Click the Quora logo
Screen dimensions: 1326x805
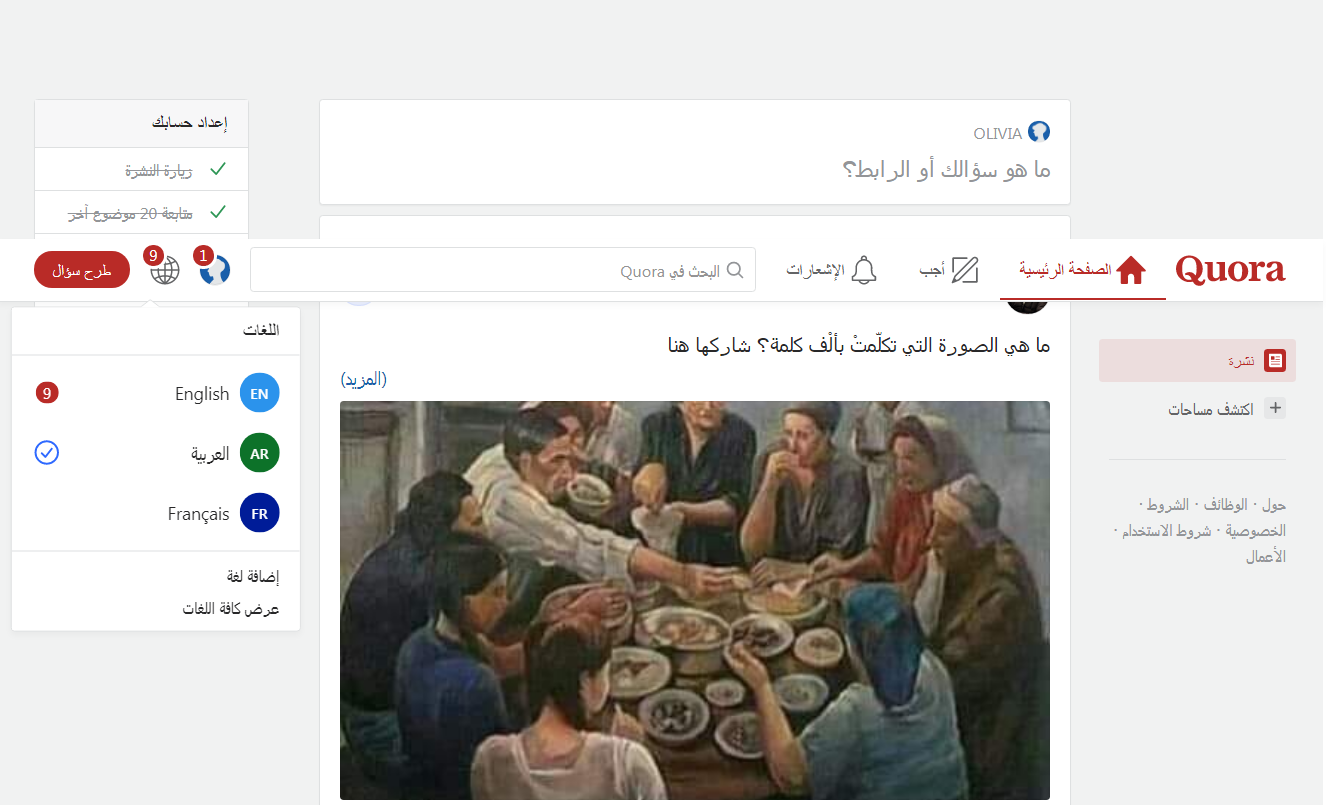[1230, 270]
